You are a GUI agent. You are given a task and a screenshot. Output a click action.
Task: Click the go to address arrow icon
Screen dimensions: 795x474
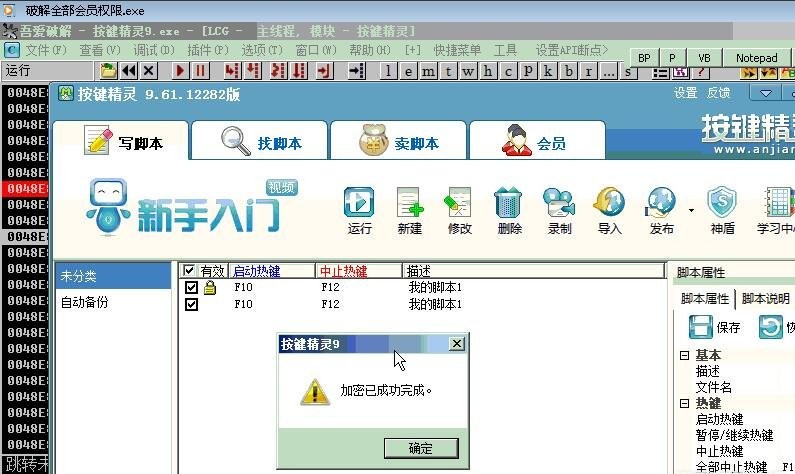click(x=356, y=70)
